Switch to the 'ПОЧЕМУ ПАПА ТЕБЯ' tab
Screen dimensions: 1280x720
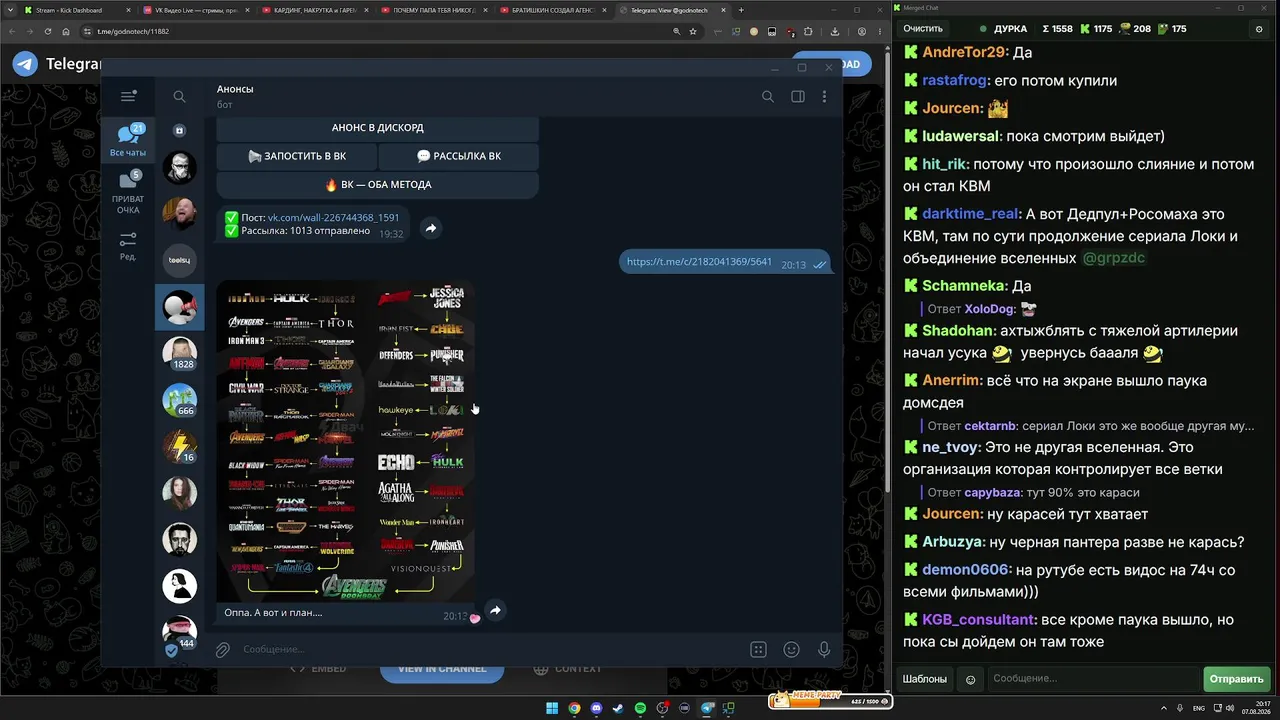[434, 10]
